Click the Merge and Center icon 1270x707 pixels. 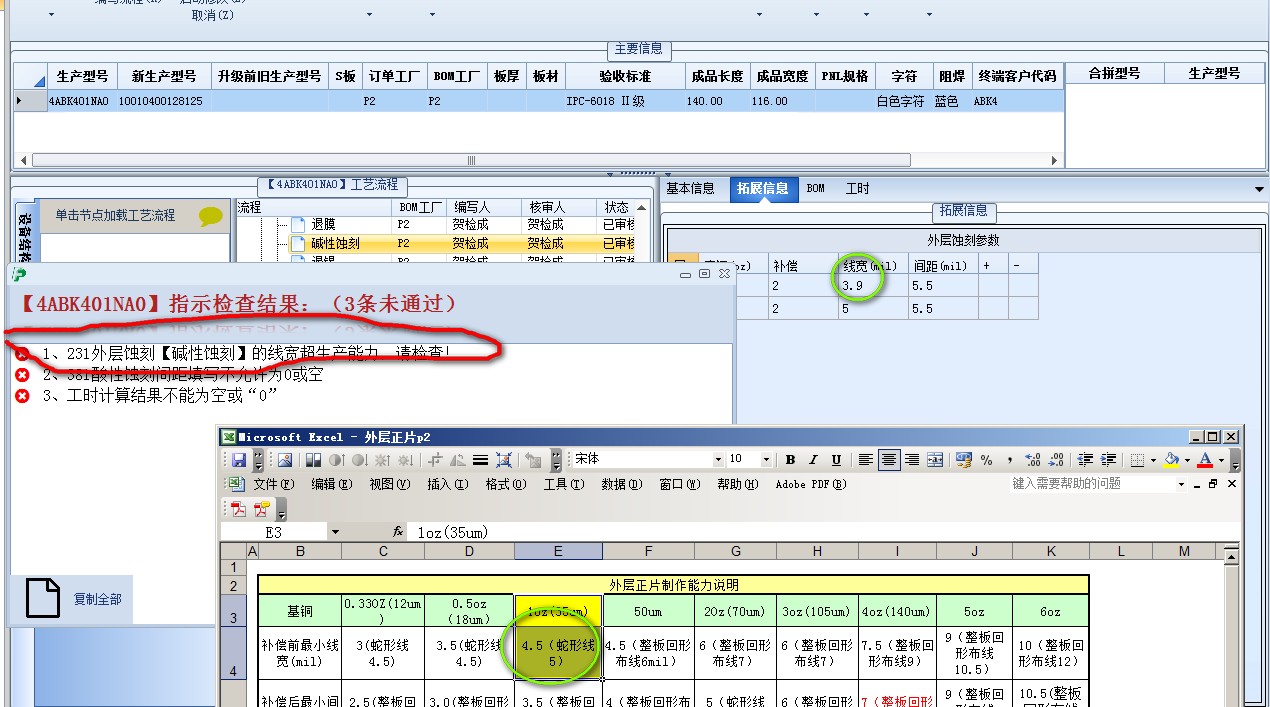(x=935, y=460)
